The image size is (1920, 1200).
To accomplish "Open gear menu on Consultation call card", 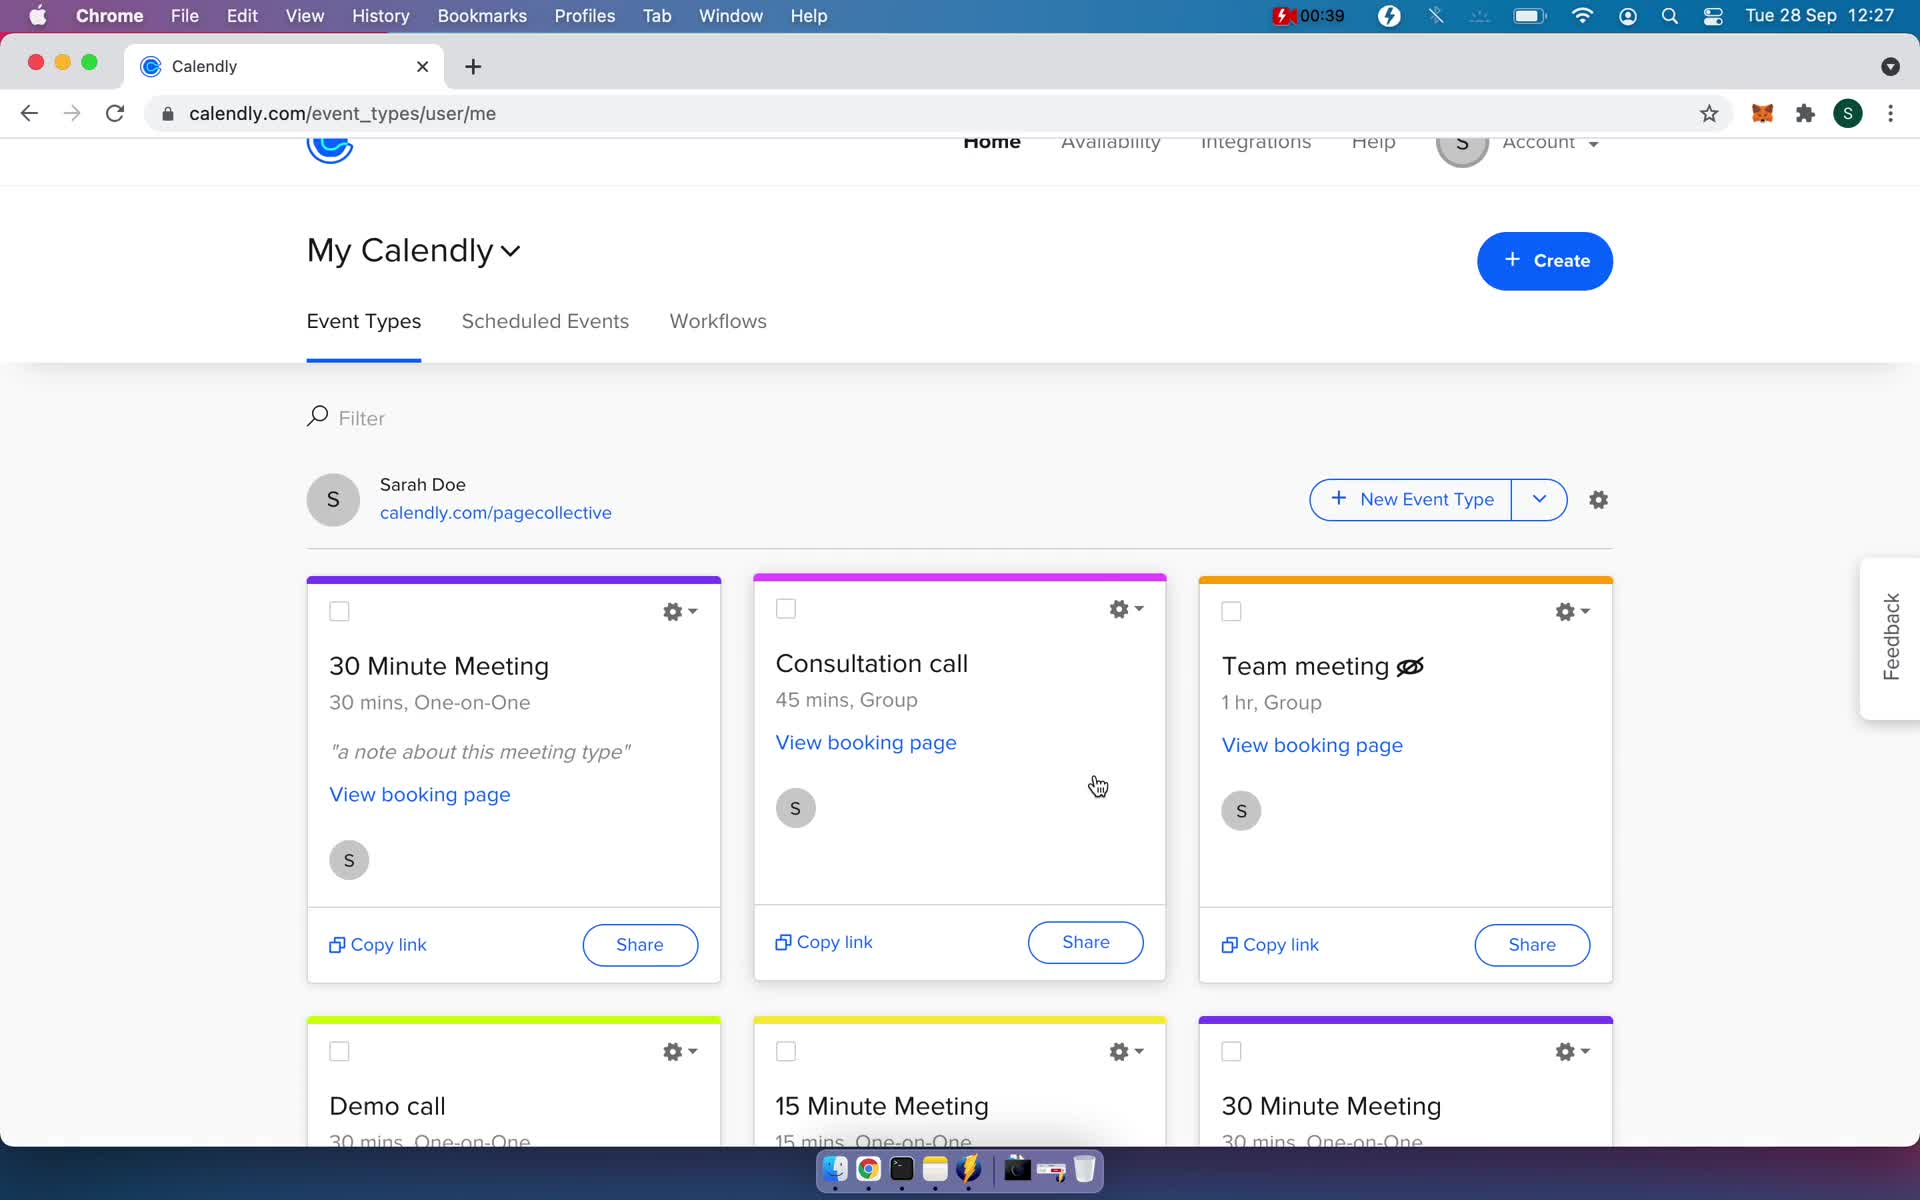I will tap(1126, 609).
